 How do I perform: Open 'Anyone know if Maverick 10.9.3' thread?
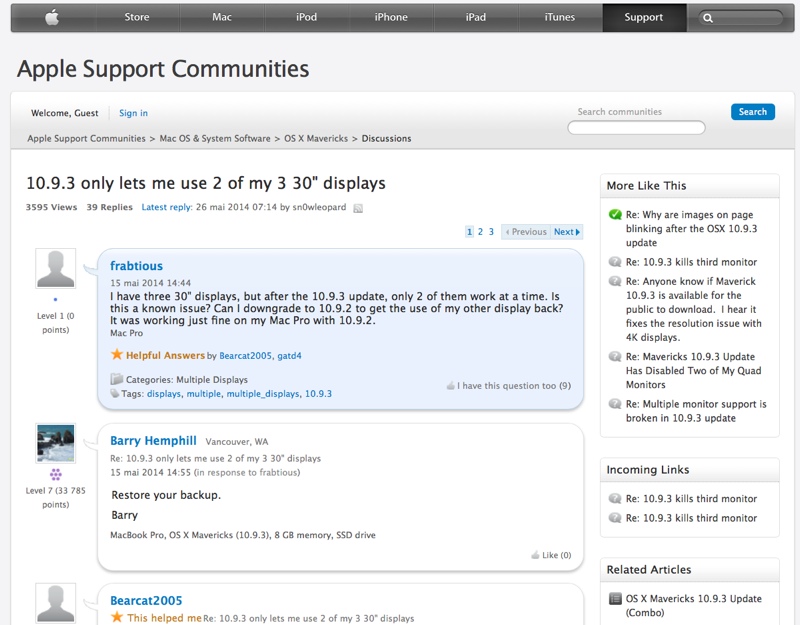[693, 309]
